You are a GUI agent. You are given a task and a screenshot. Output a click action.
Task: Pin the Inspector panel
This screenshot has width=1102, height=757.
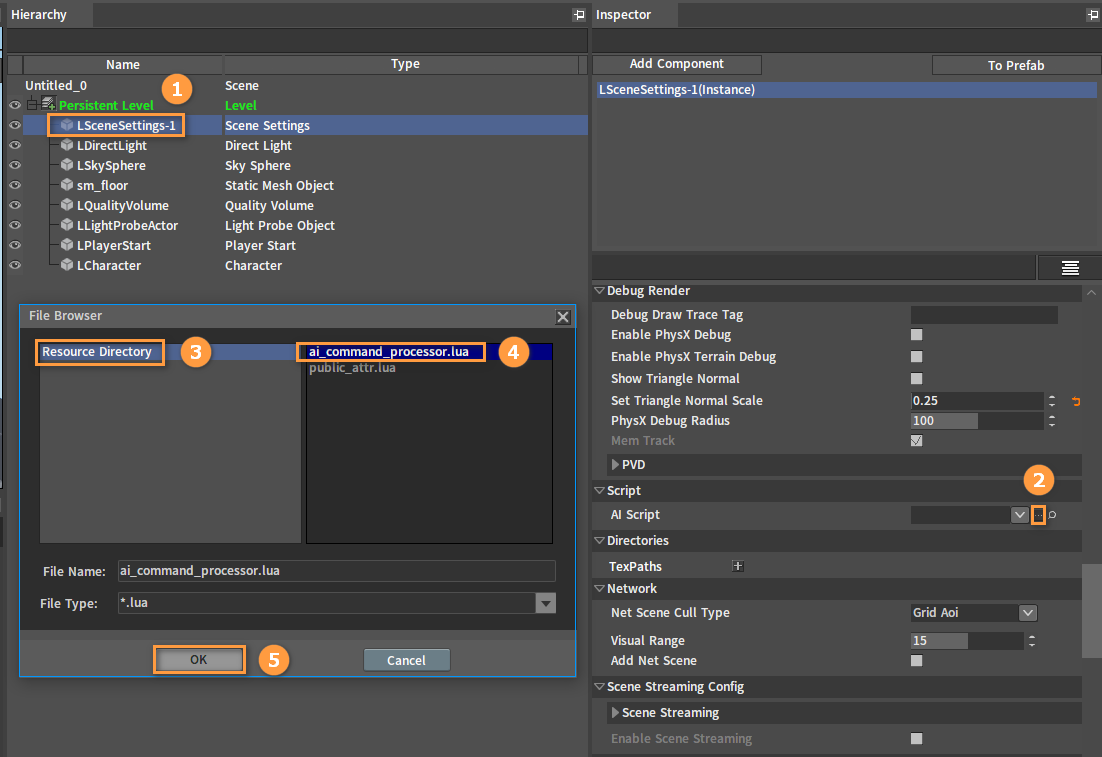click(x=1093, y=15)
